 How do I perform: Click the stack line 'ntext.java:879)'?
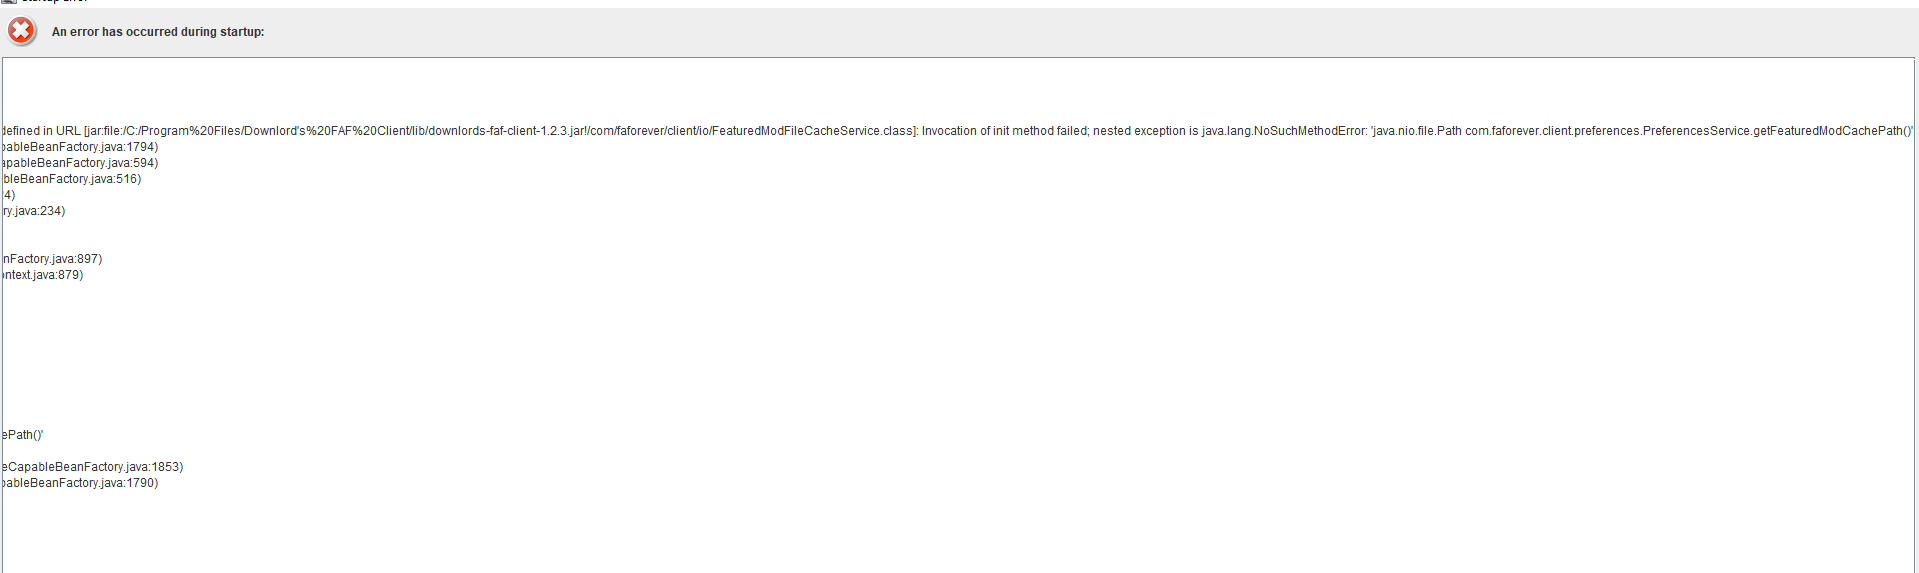43,275
